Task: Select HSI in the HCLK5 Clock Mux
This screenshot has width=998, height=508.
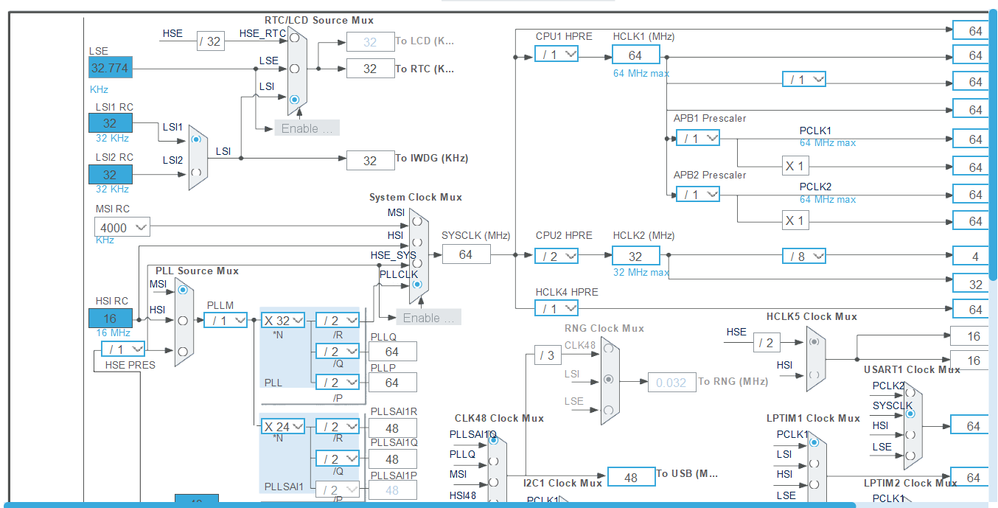Action: tap(814, 374)
